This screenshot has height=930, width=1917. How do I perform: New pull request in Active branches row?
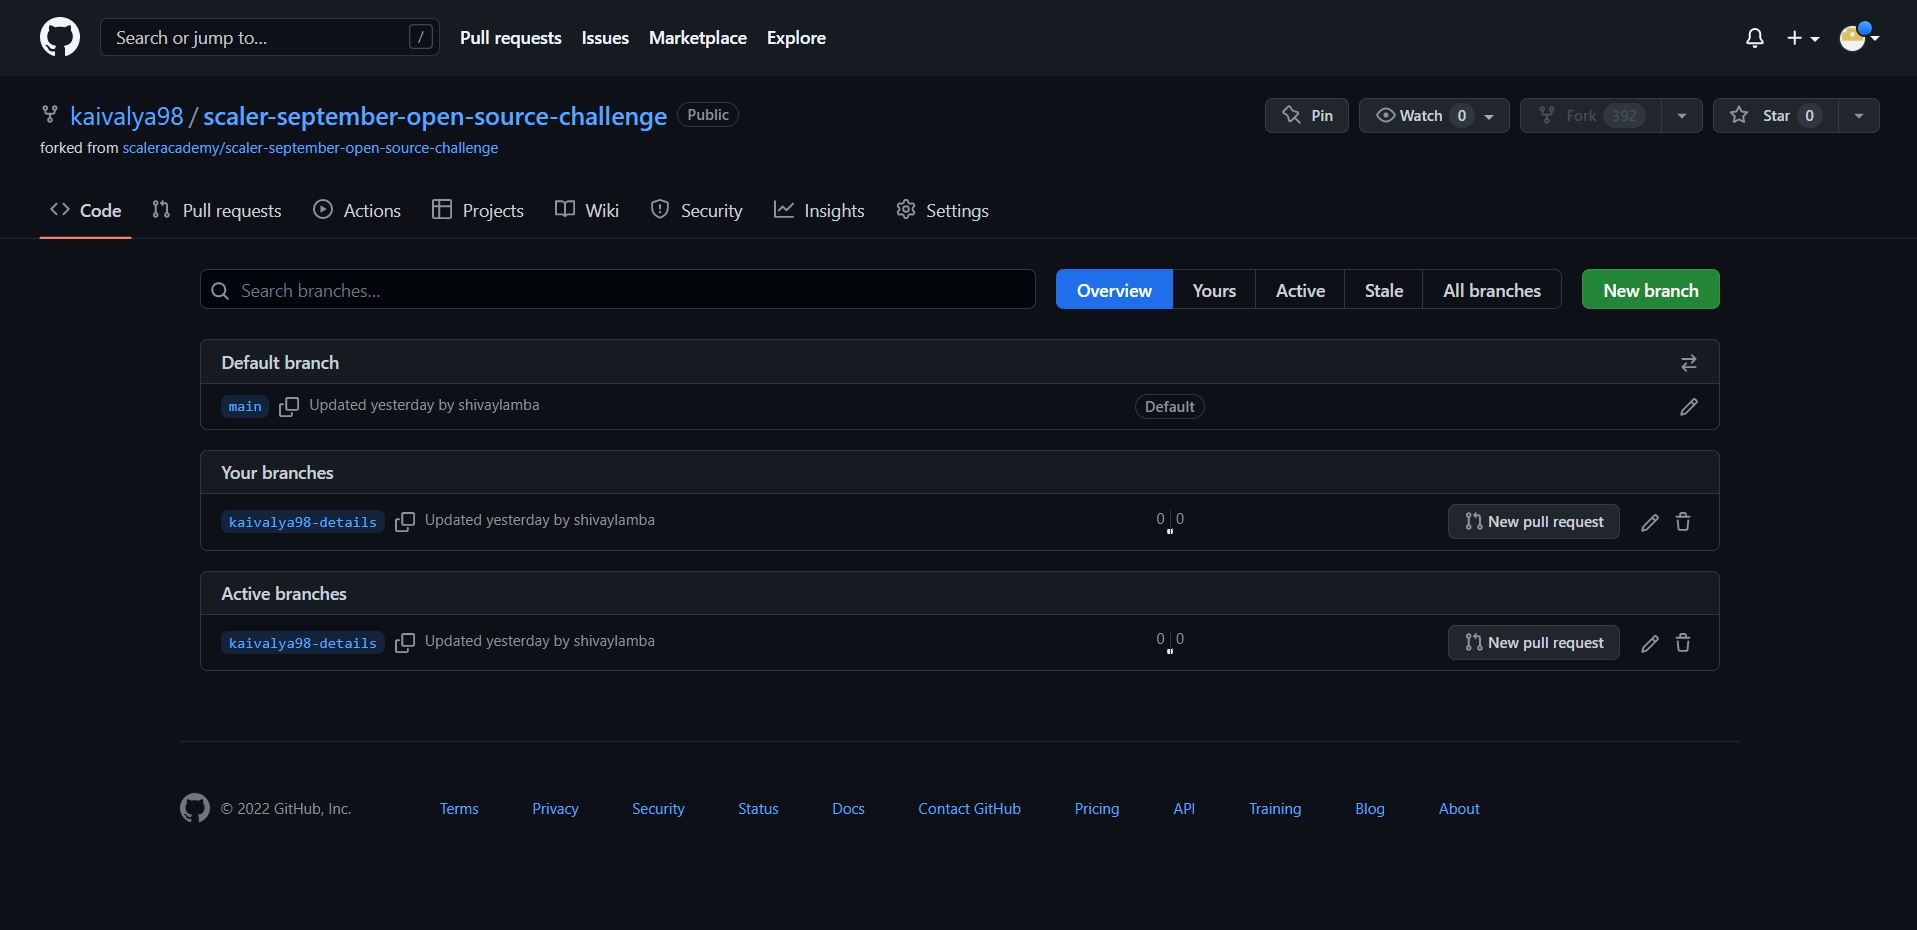tap(1533, 643)
